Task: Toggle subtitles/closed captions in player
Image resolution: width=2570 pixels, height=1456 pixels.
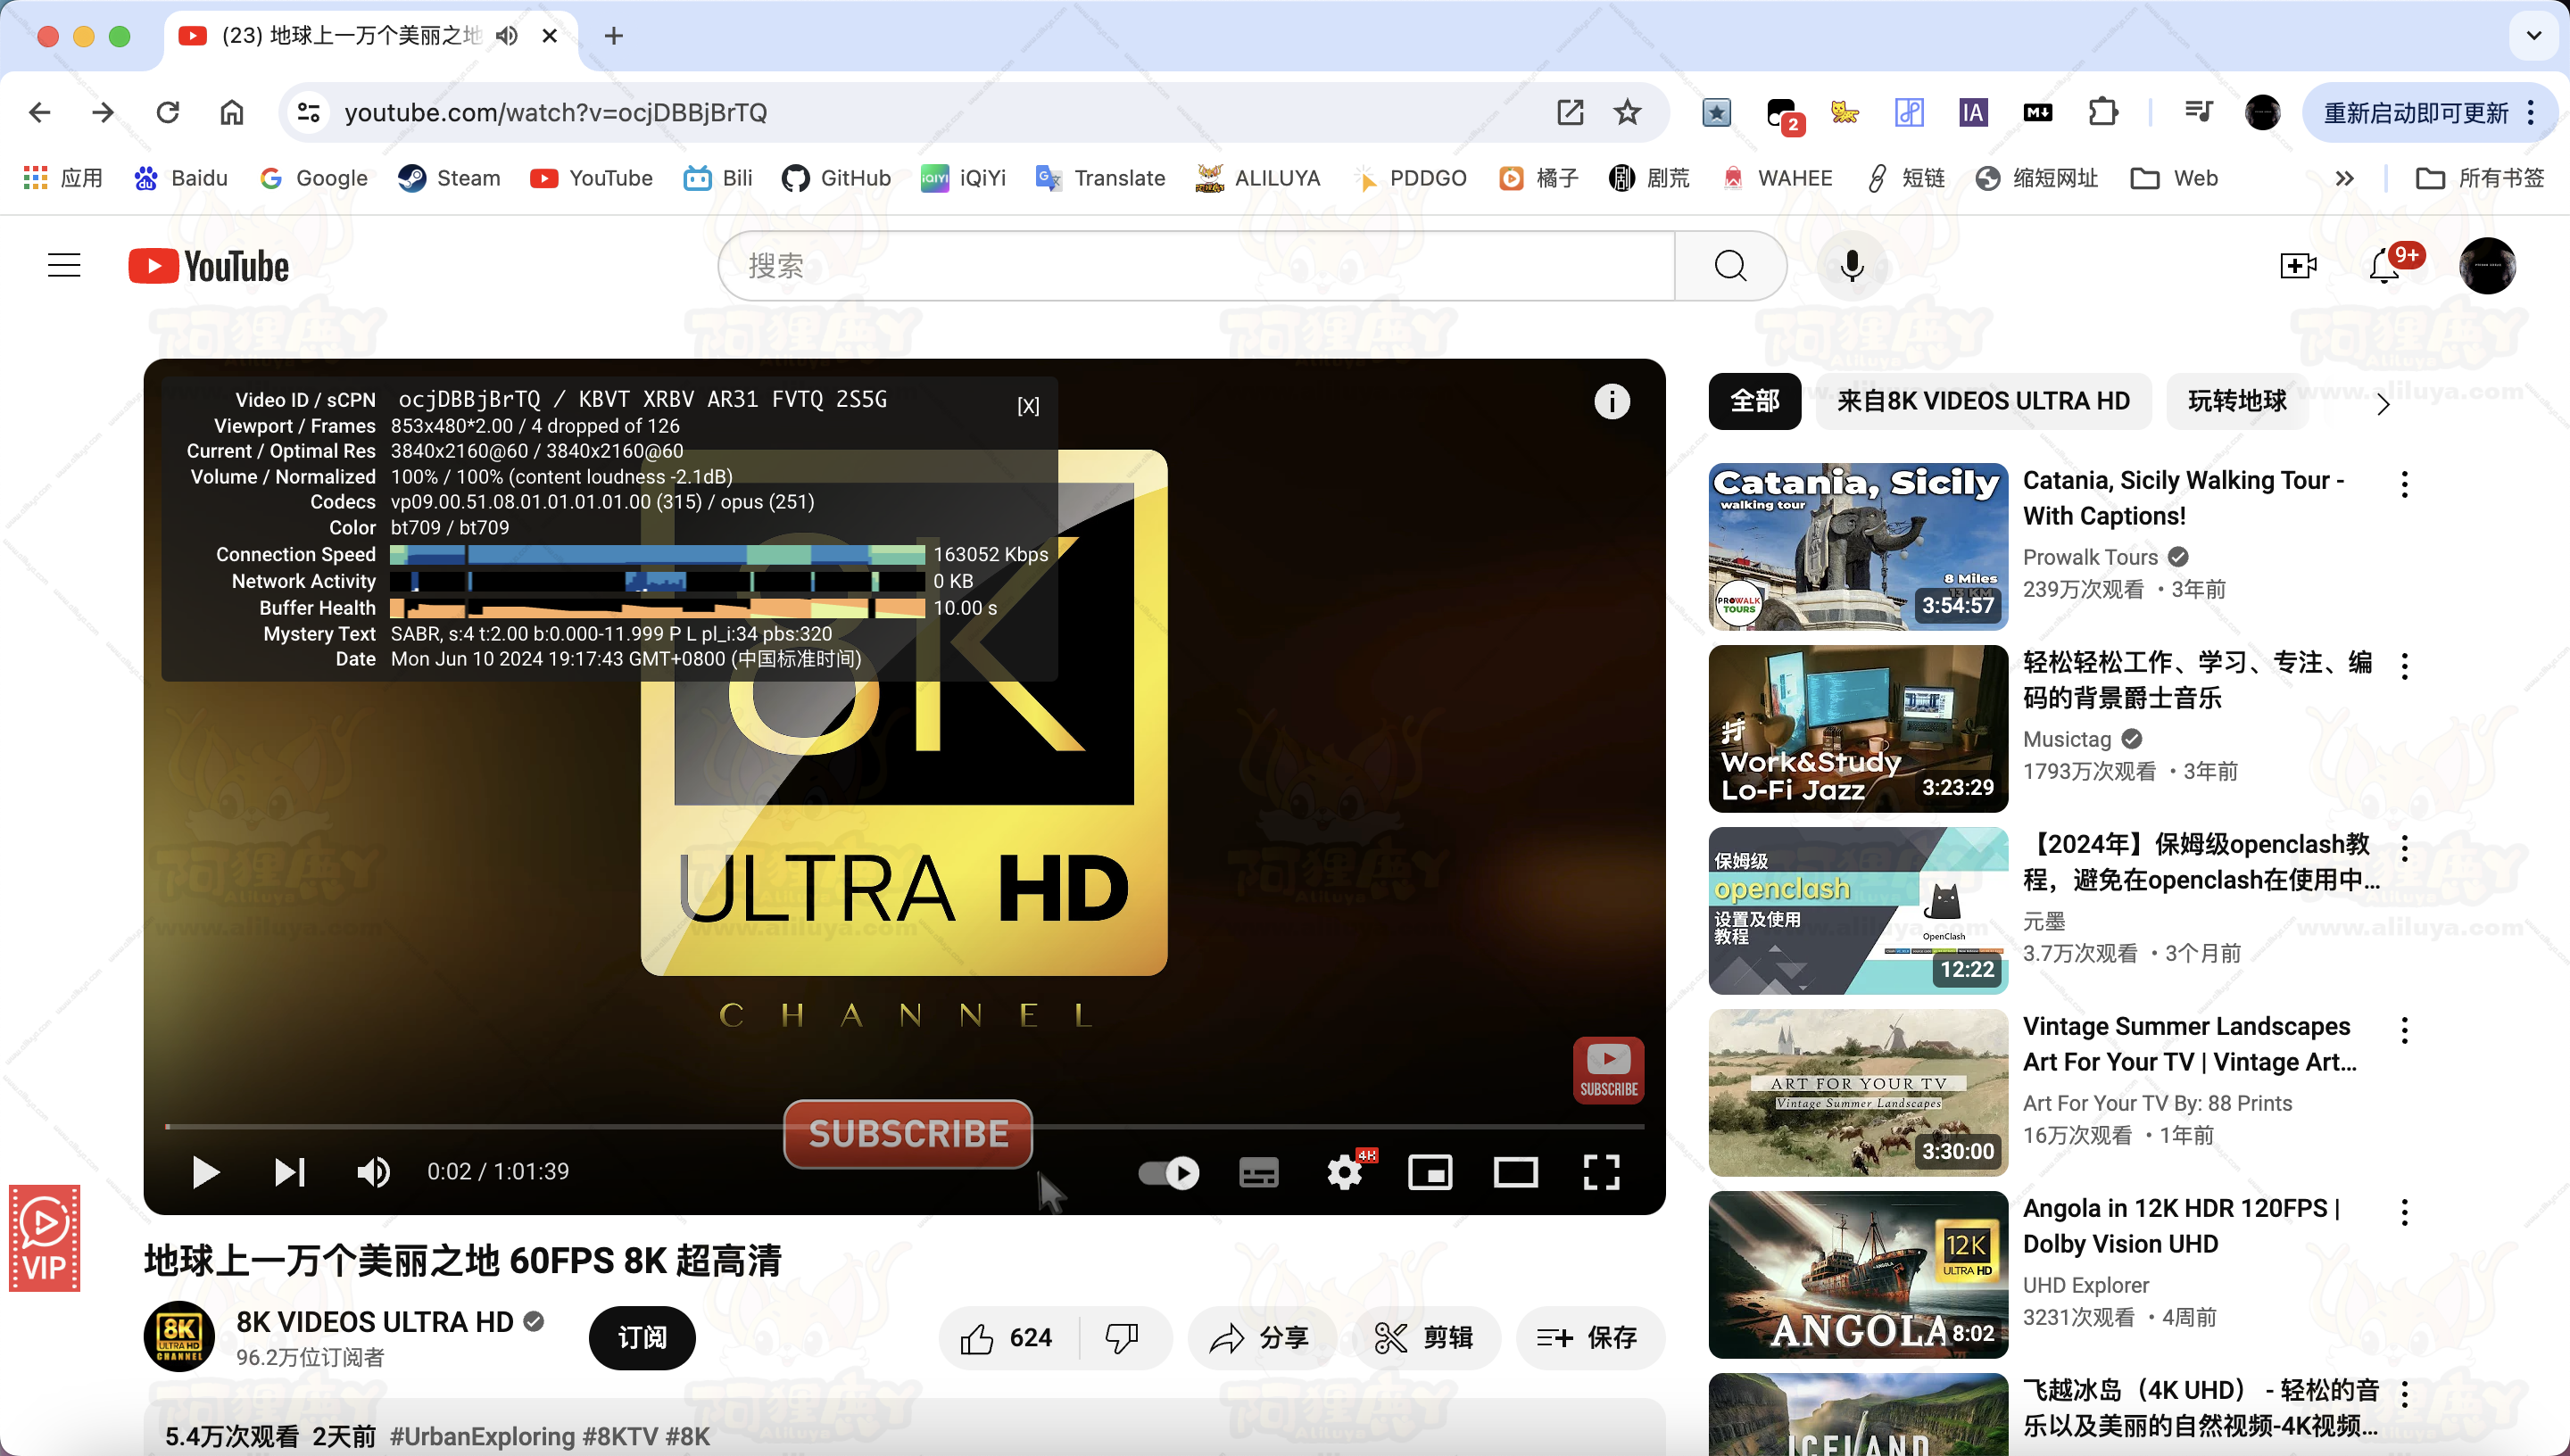Action: coord(1259,1172)
